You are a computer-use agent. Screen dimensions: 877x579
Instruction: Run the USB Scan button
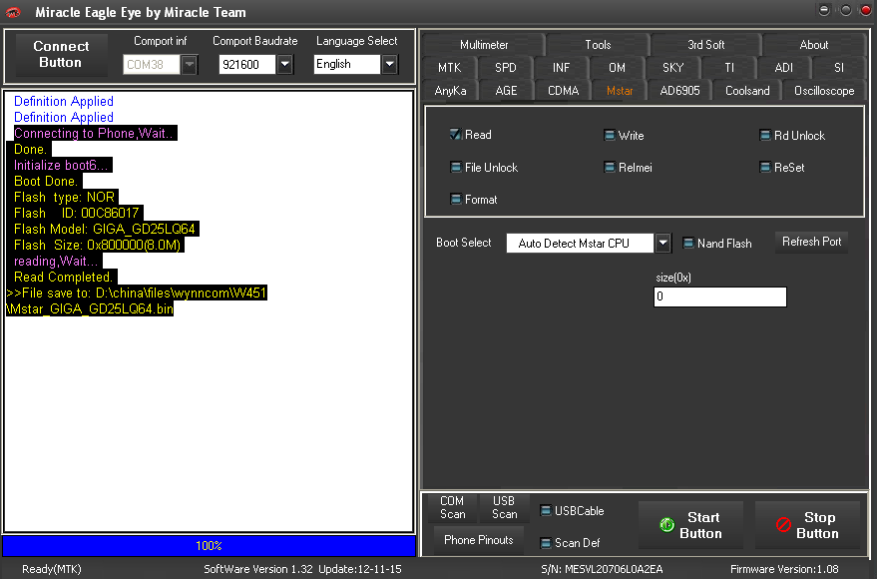504,507
